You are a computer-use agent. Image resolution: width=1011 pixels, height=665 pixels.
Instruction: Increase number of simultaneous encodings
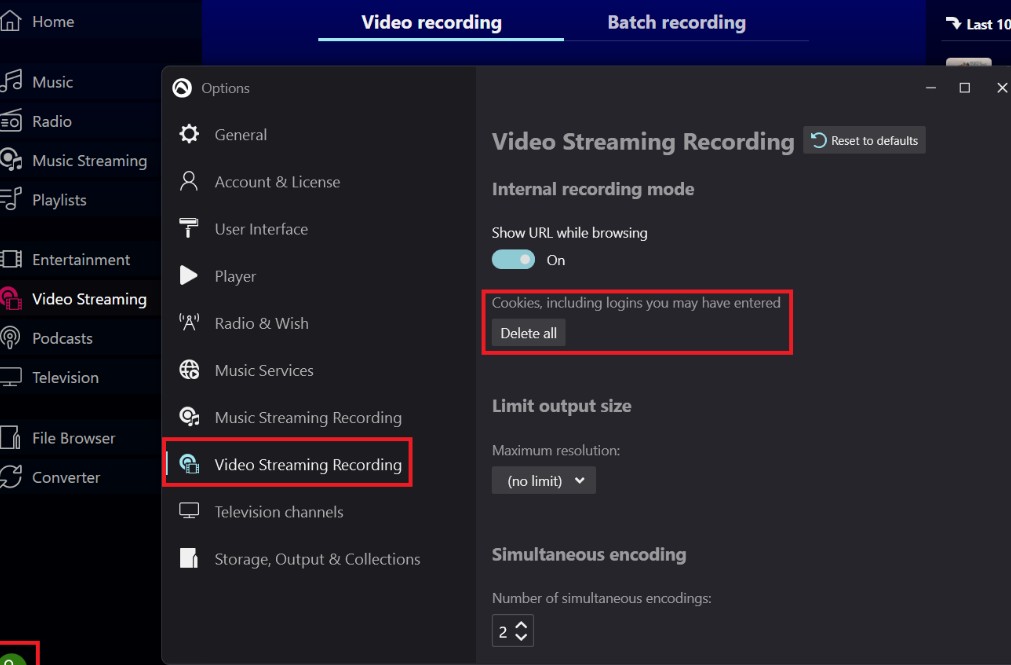coord(522,624)
